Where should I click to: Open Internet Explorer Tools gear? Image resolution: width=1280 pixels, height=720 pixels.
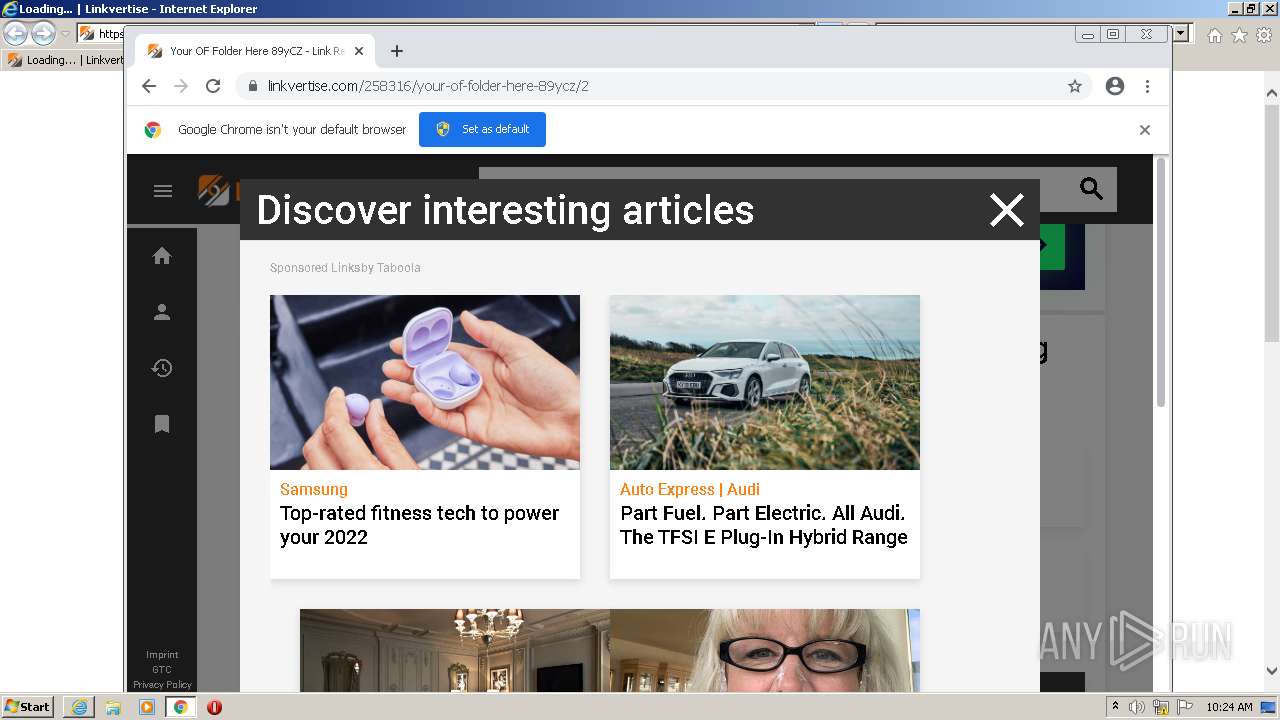[1263, 35]
